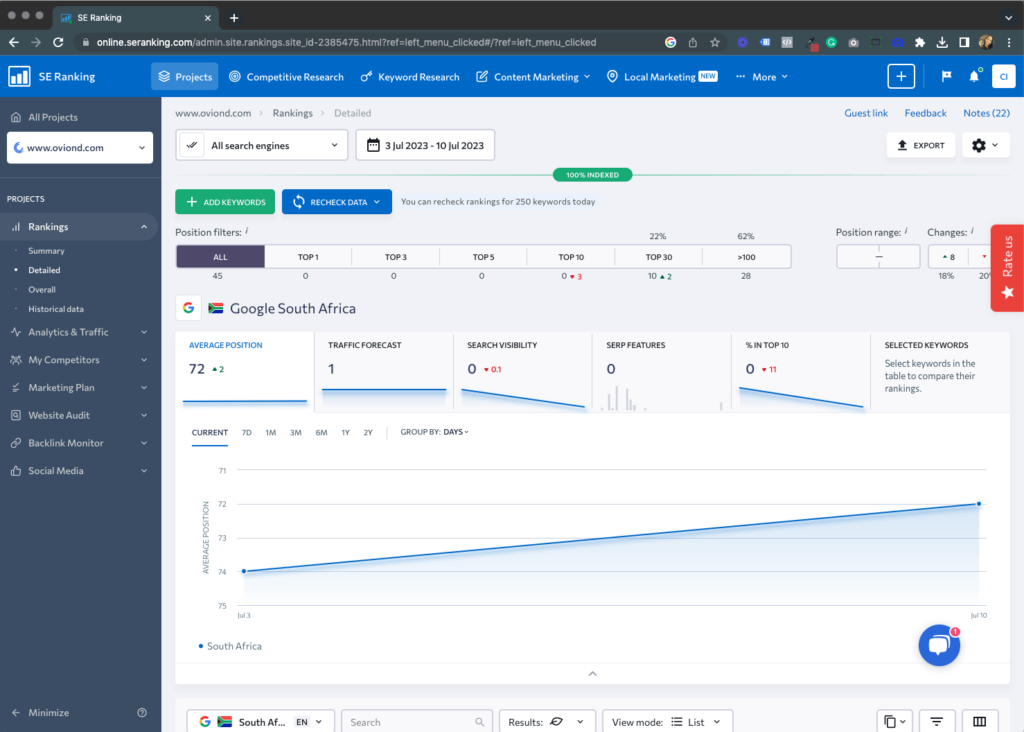Open the live chat bubble
Viewport: 1024px width, 732px height.
tap(939, 645)
